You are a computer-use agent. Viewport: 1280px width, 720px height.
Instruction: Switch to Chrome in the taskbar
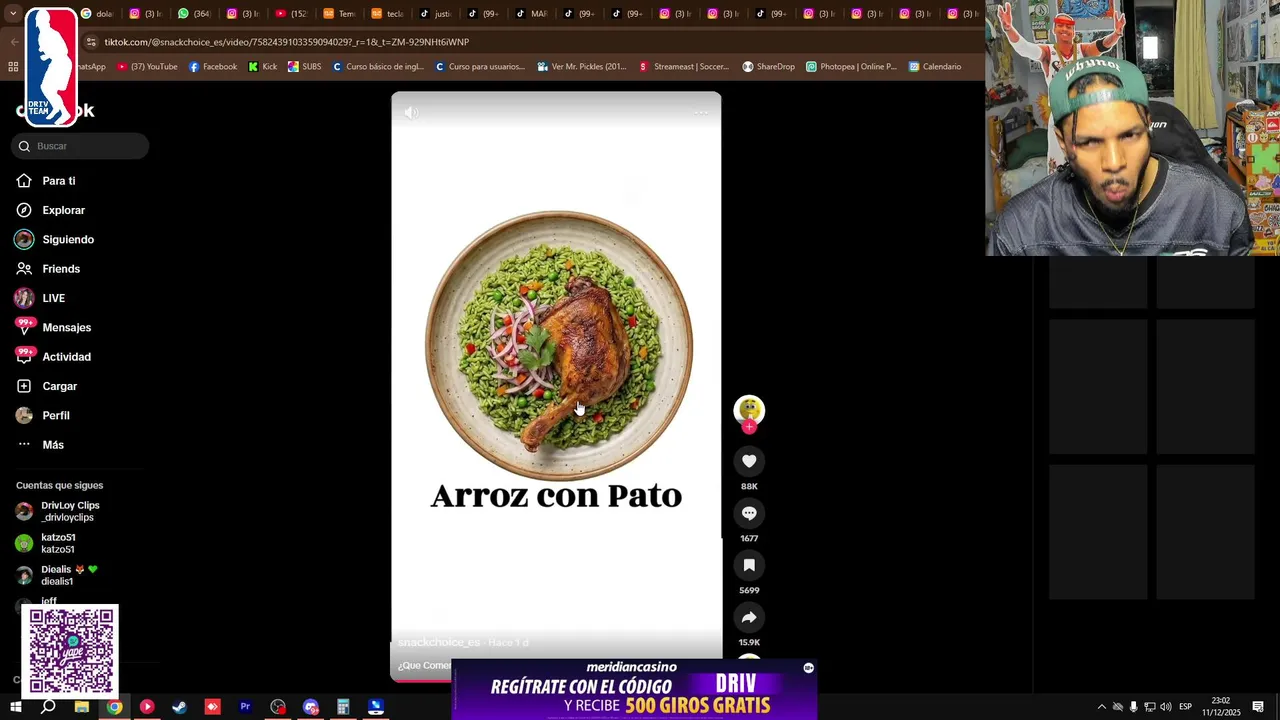point(115,707)
